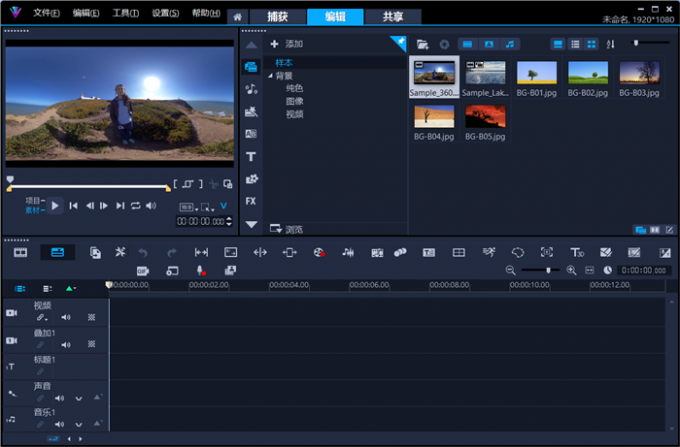Expand the 声音 voice track options chevron
The height and width of the screenshot is (447, 680).
[78, 398]
